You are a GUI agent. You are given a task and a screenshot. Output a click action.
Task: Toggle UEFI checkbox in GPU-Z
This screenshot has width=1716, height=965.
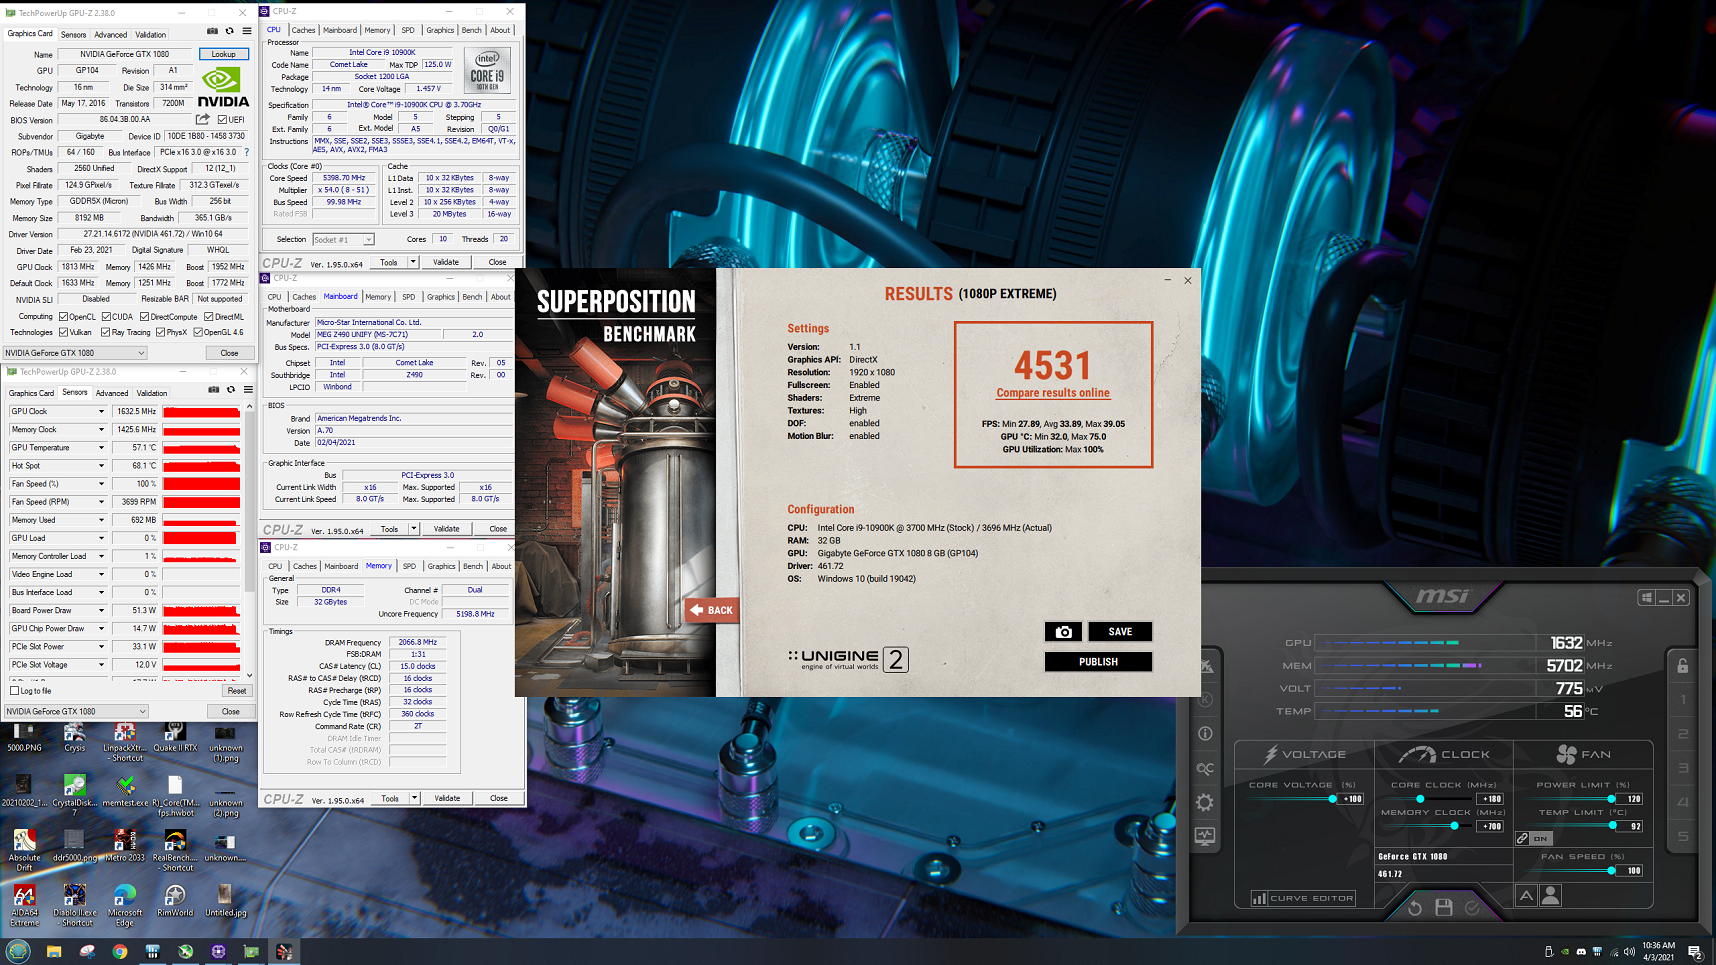pyautogui.click(x=222, y=119)
